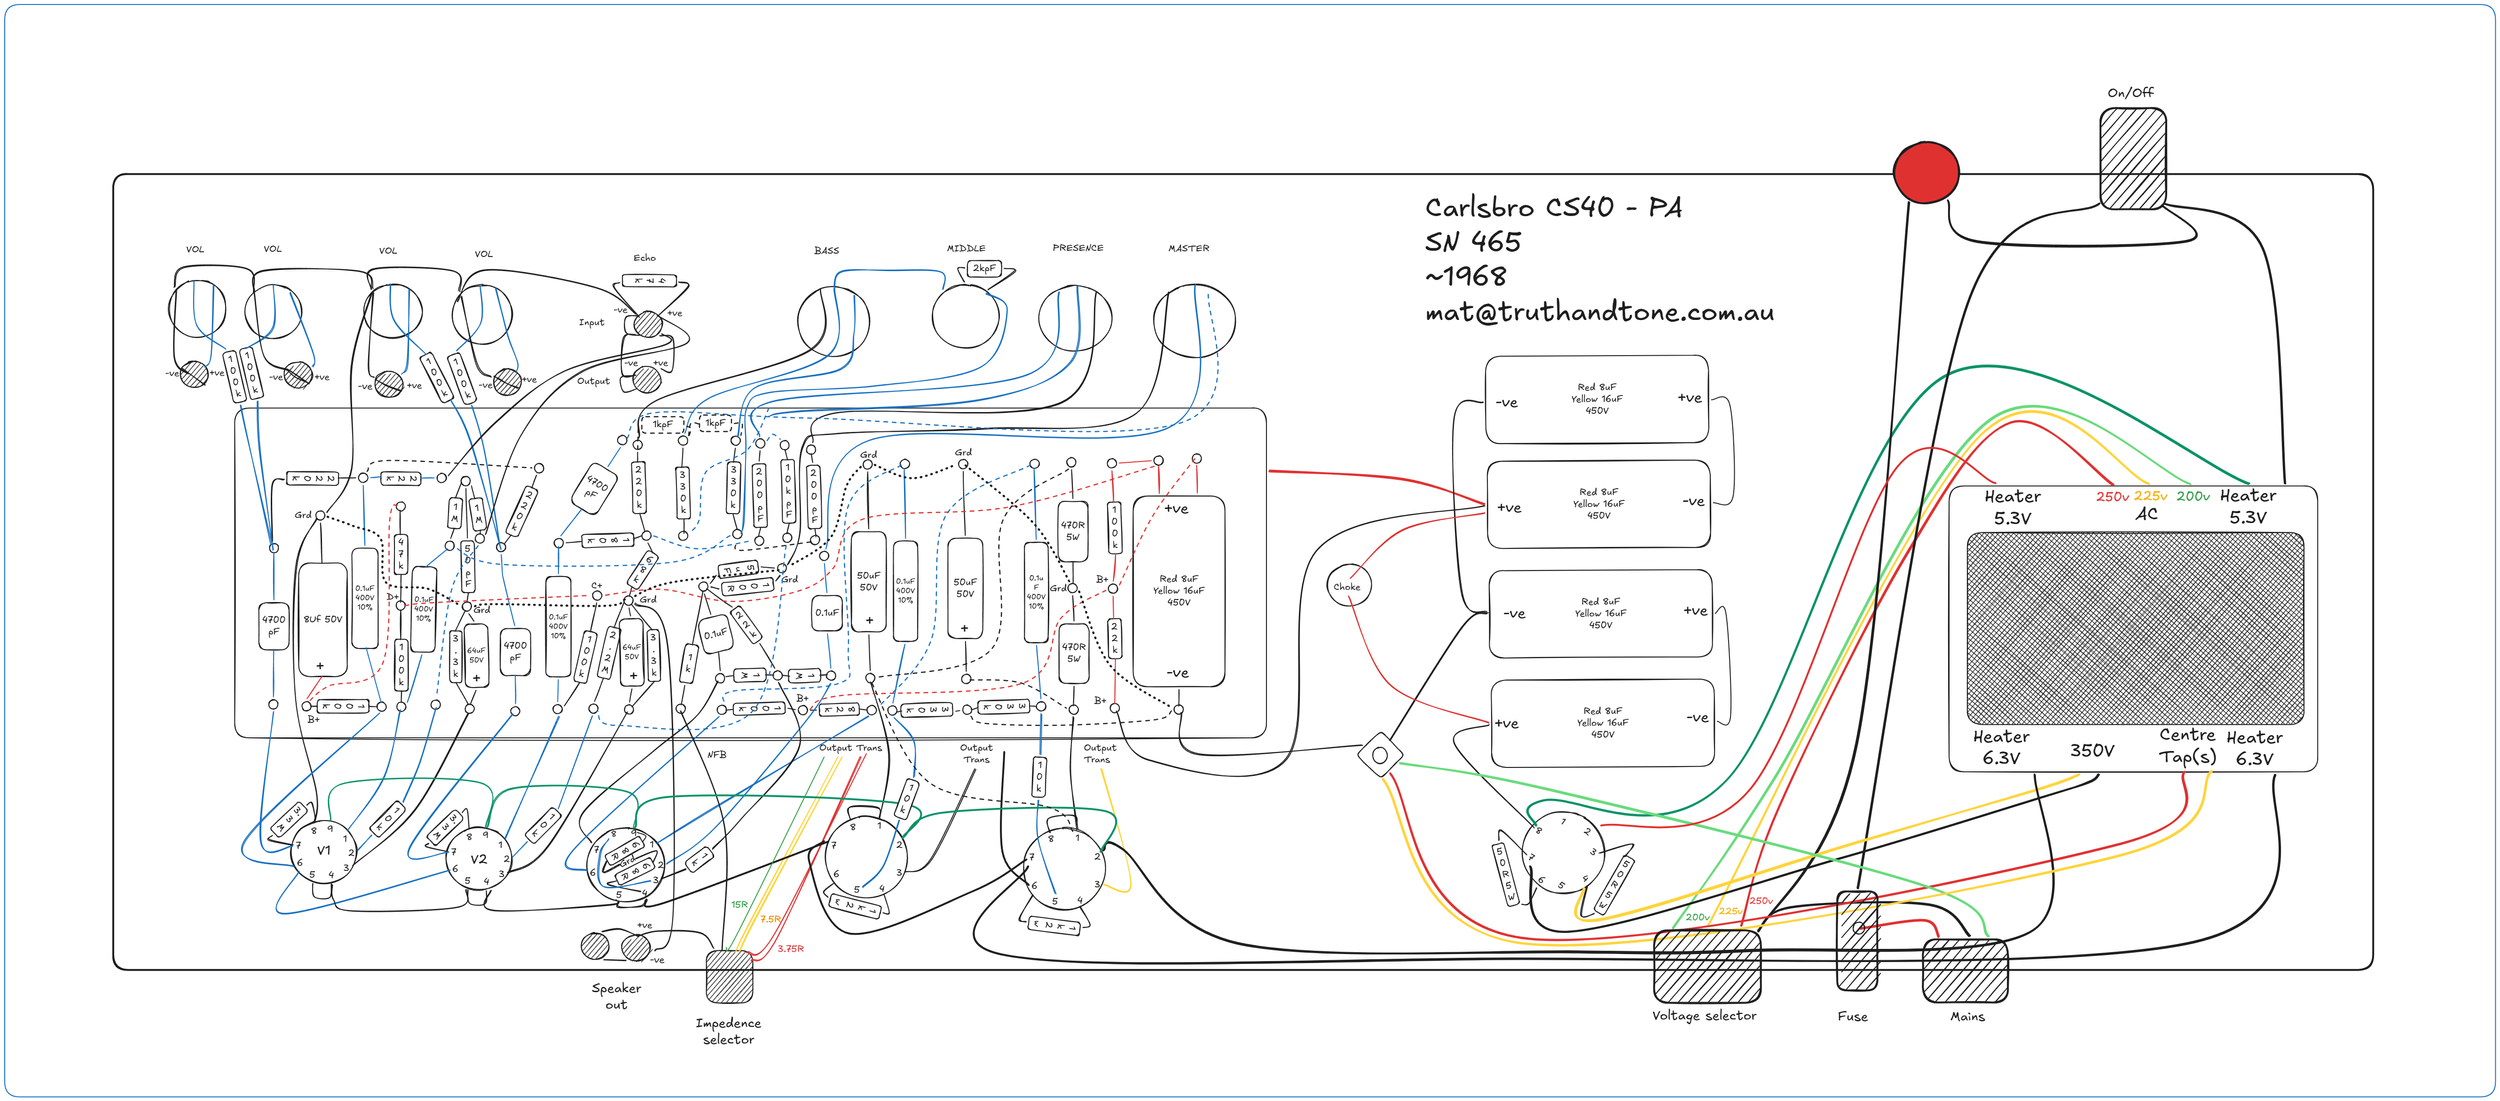Screen dimensions: 2500x1101
Task: Select the hatched Mains inlet box
Action: (1965, 970)
